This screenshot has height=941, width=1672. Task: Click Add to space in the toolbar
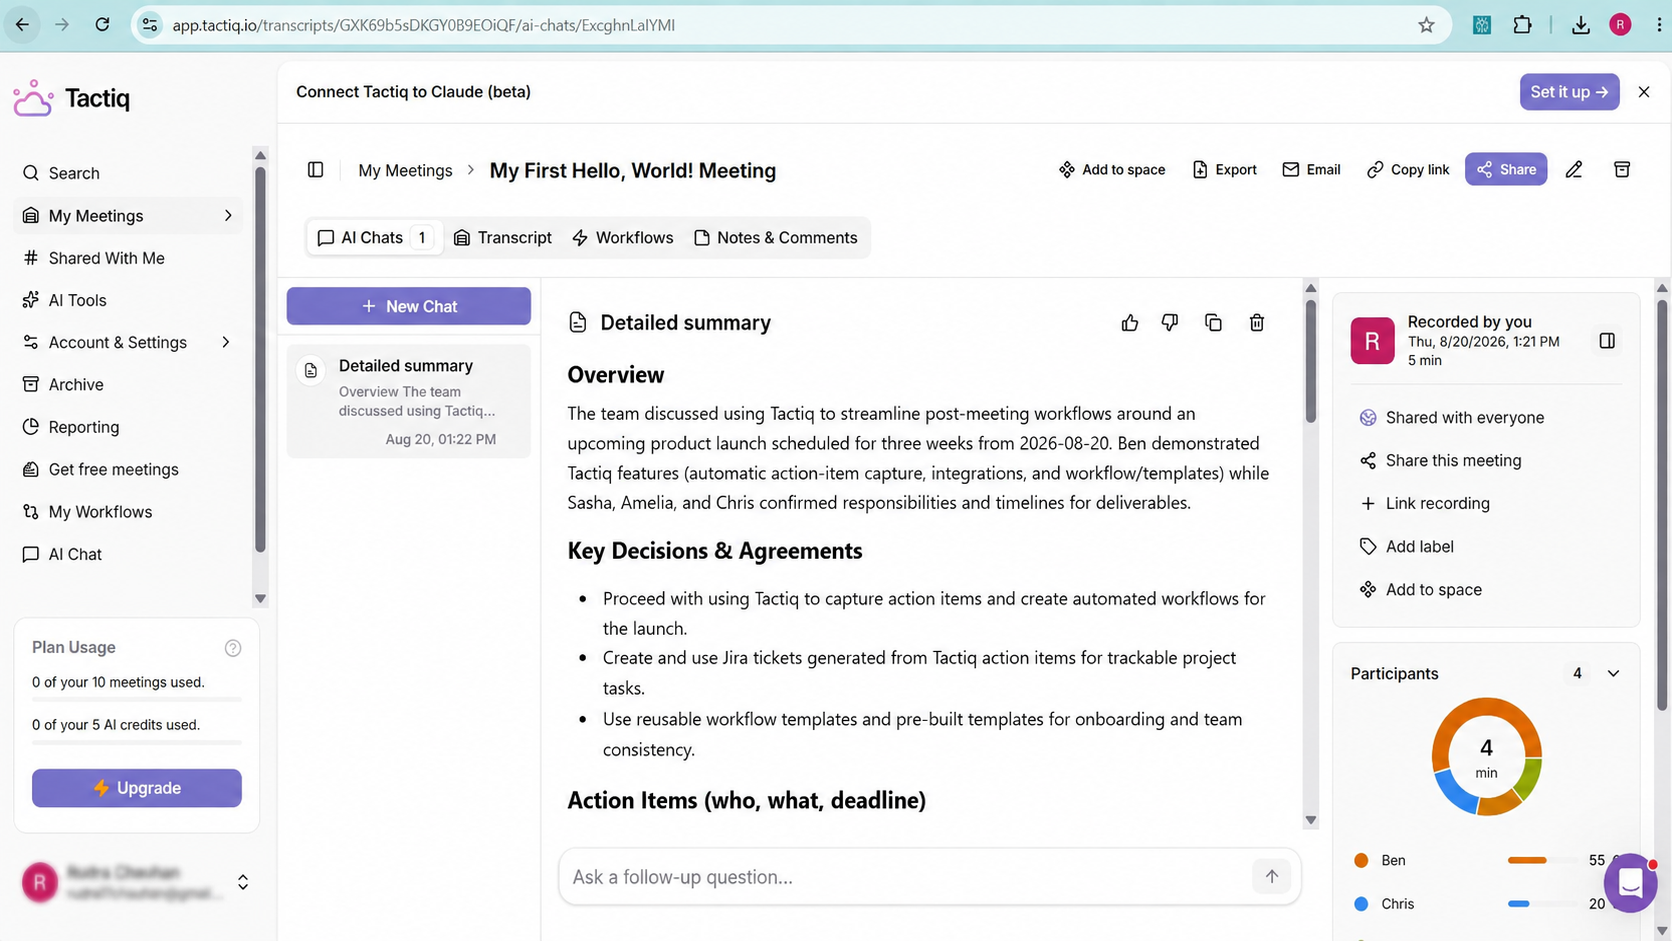click(x=1112, y=170)
